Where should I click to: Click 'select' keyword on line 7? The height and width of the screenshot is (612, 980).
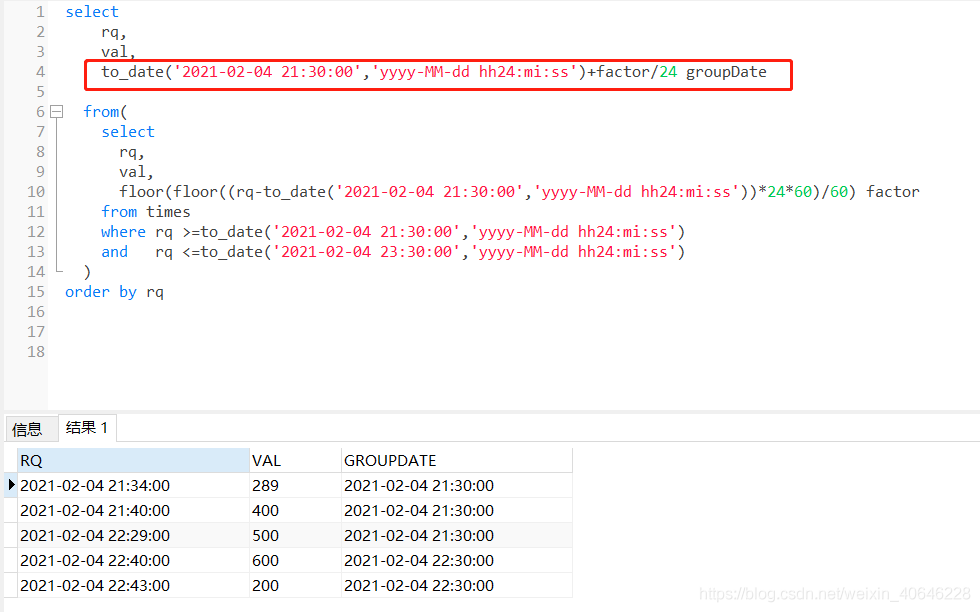(128, 132)
